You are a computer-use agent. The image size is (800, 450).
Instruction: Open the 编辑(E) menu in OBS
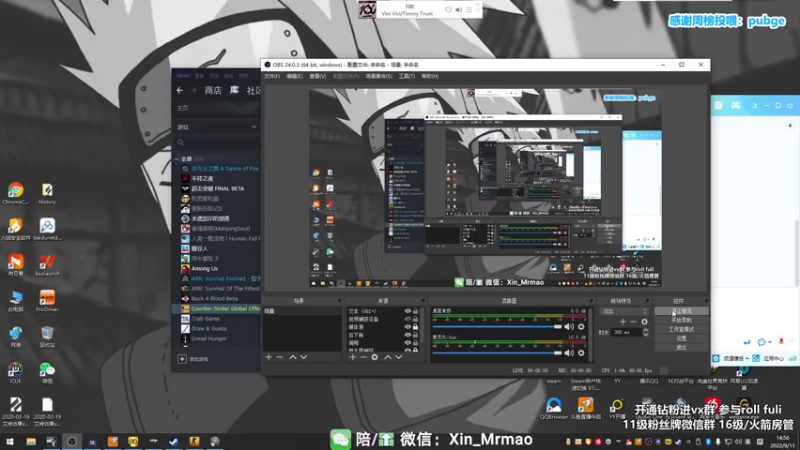(x=294, y=76)
